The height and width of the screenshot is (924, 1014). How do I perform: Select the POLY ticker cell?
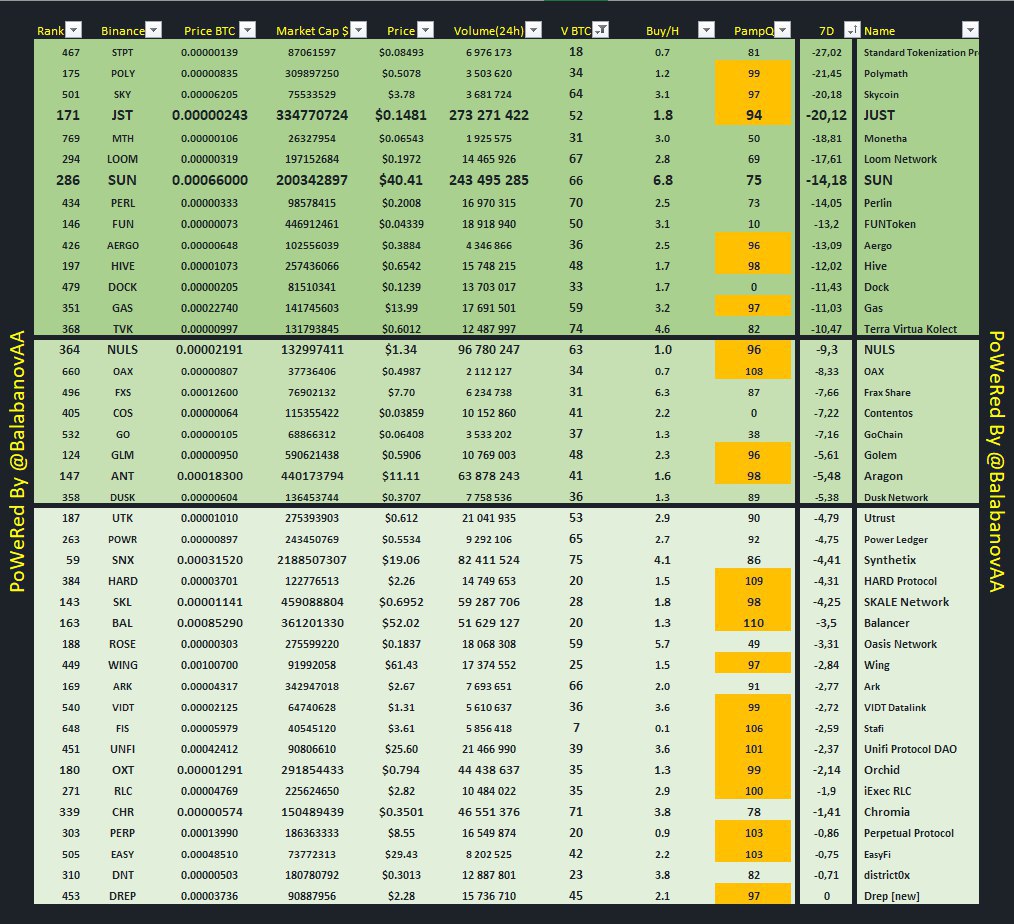tap(122, 74)
